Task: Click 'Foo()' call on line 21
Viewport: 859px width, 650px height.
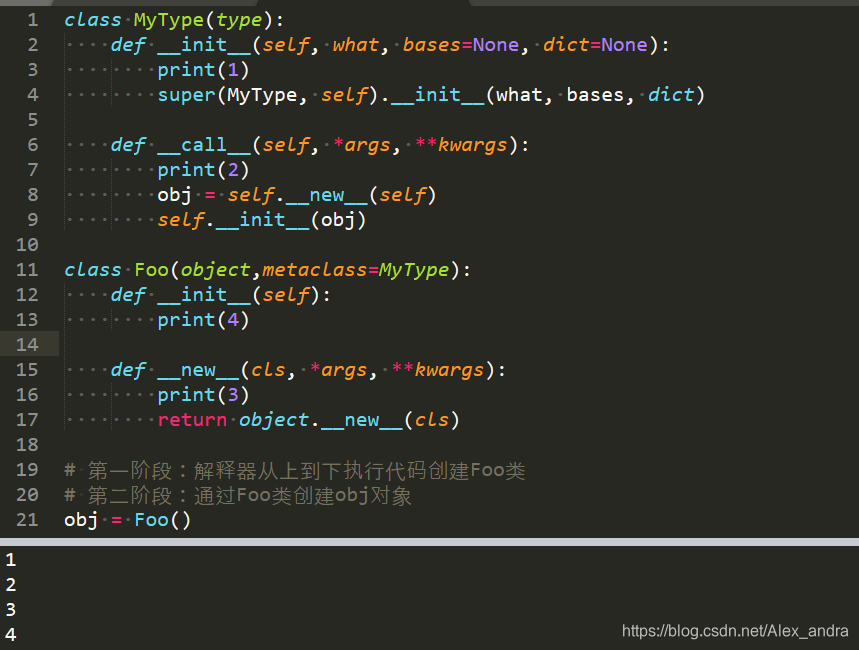Action: (163, 520)
